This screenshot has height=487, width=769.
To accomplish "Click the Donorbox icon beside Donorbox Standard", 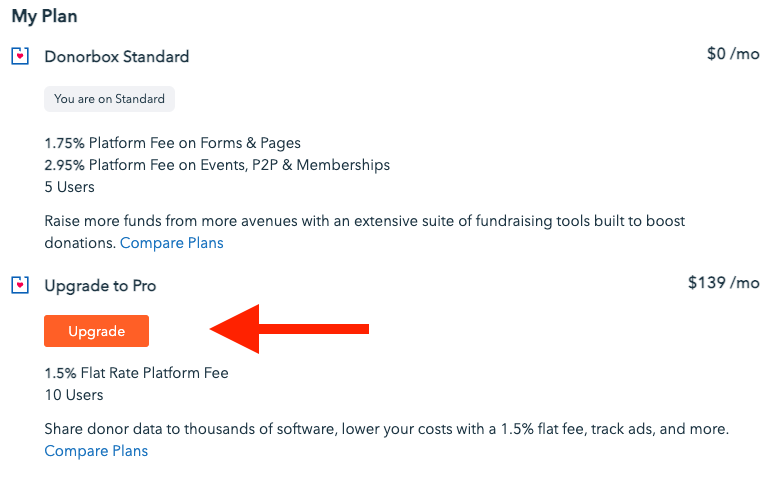I will coord(20,56).
